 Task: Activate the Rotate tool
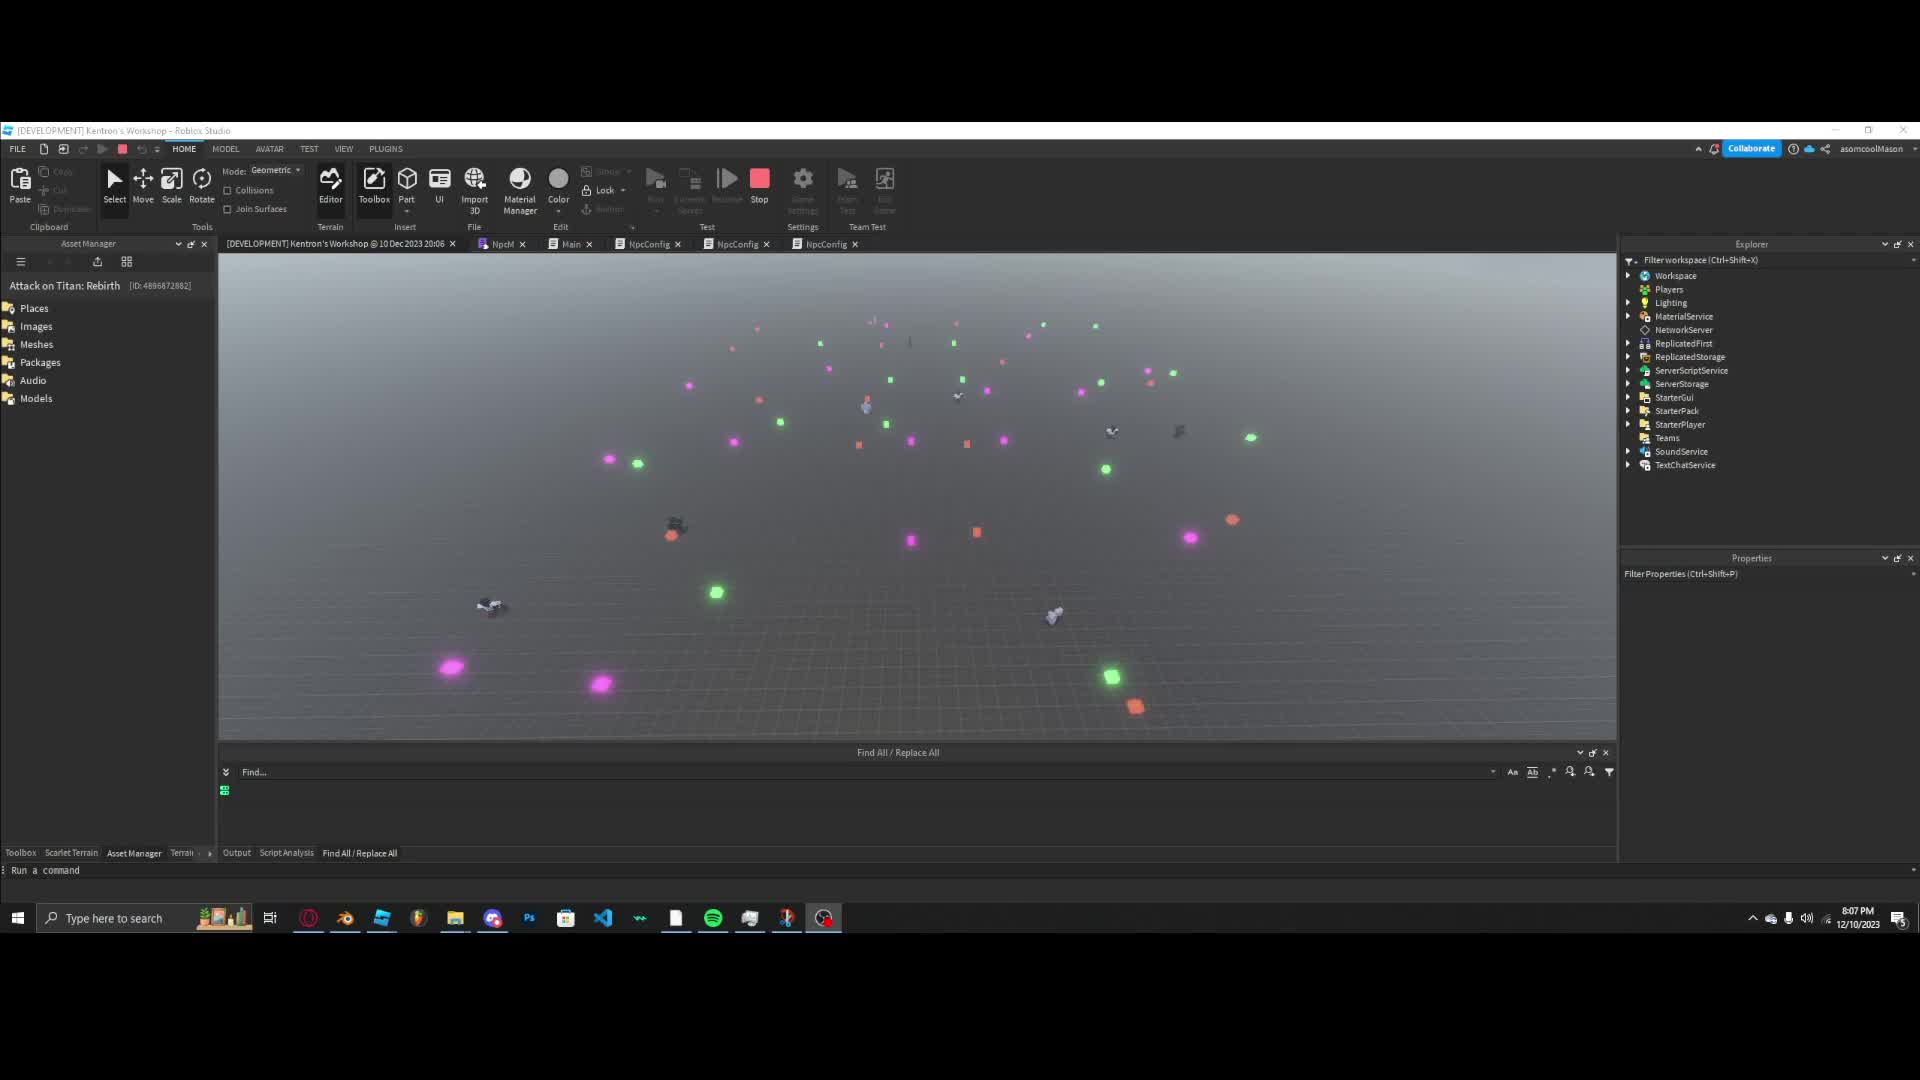[201, 185]
